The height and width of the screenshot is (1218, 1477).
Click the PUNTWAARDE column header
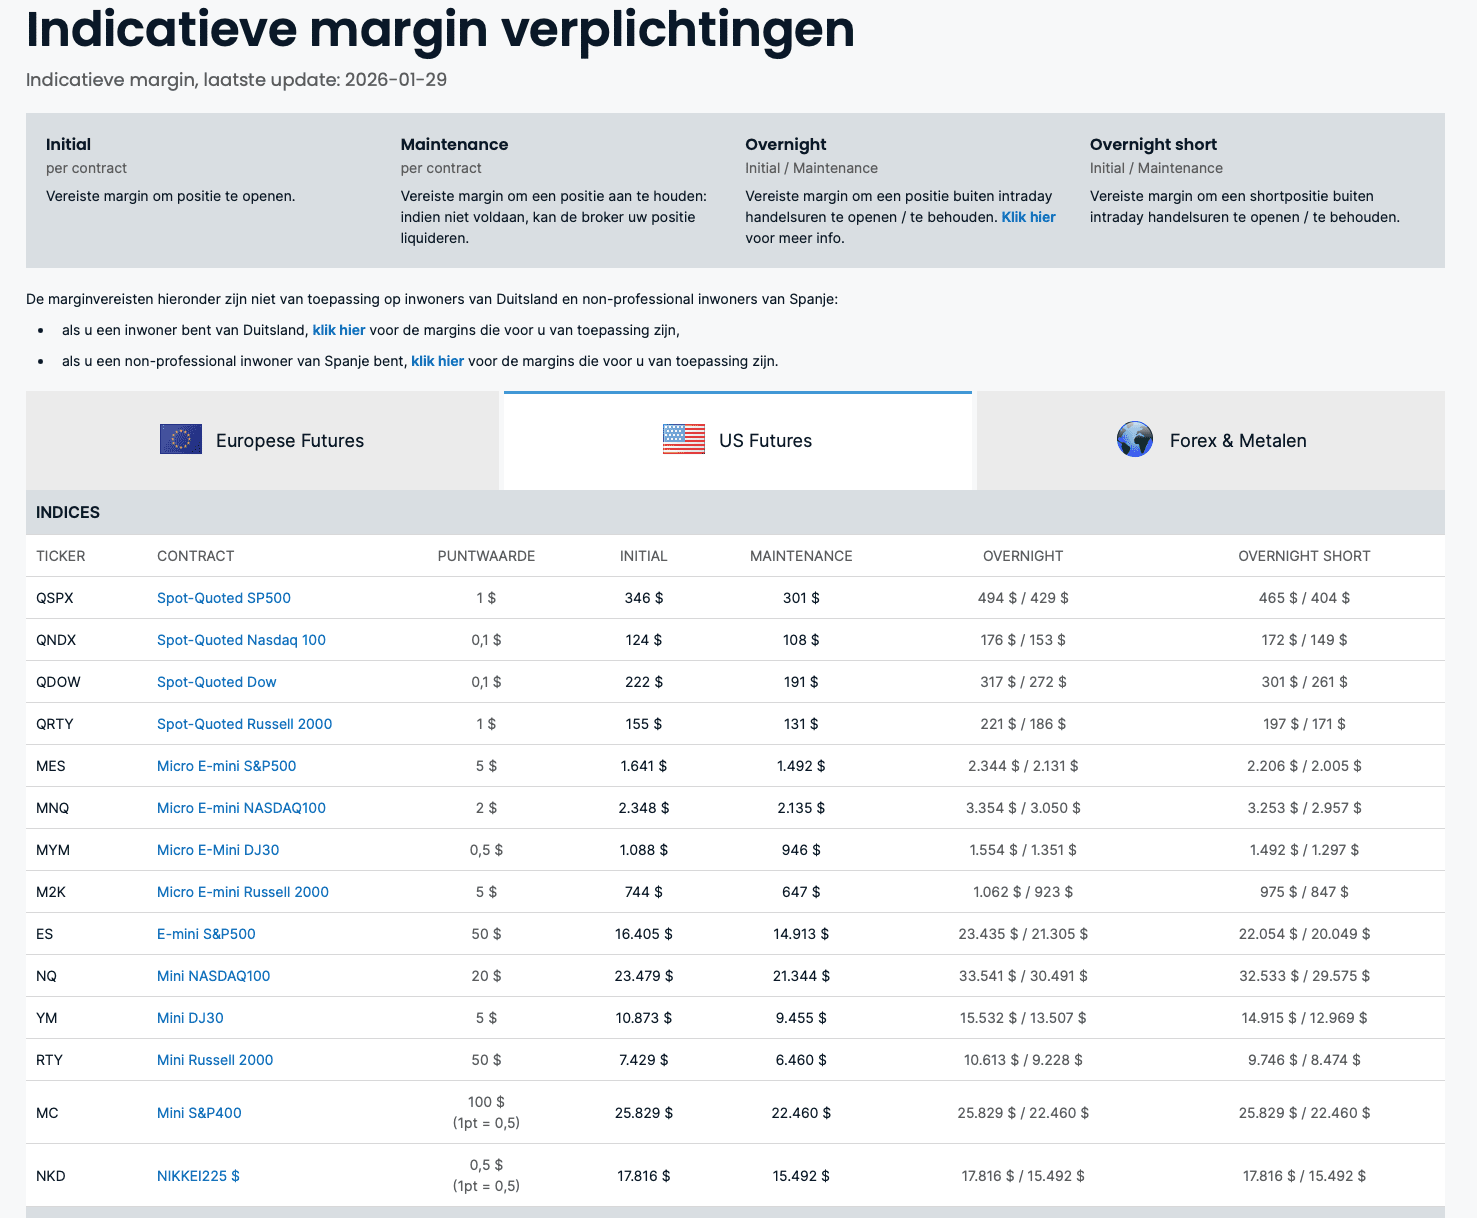coord(486,556)
